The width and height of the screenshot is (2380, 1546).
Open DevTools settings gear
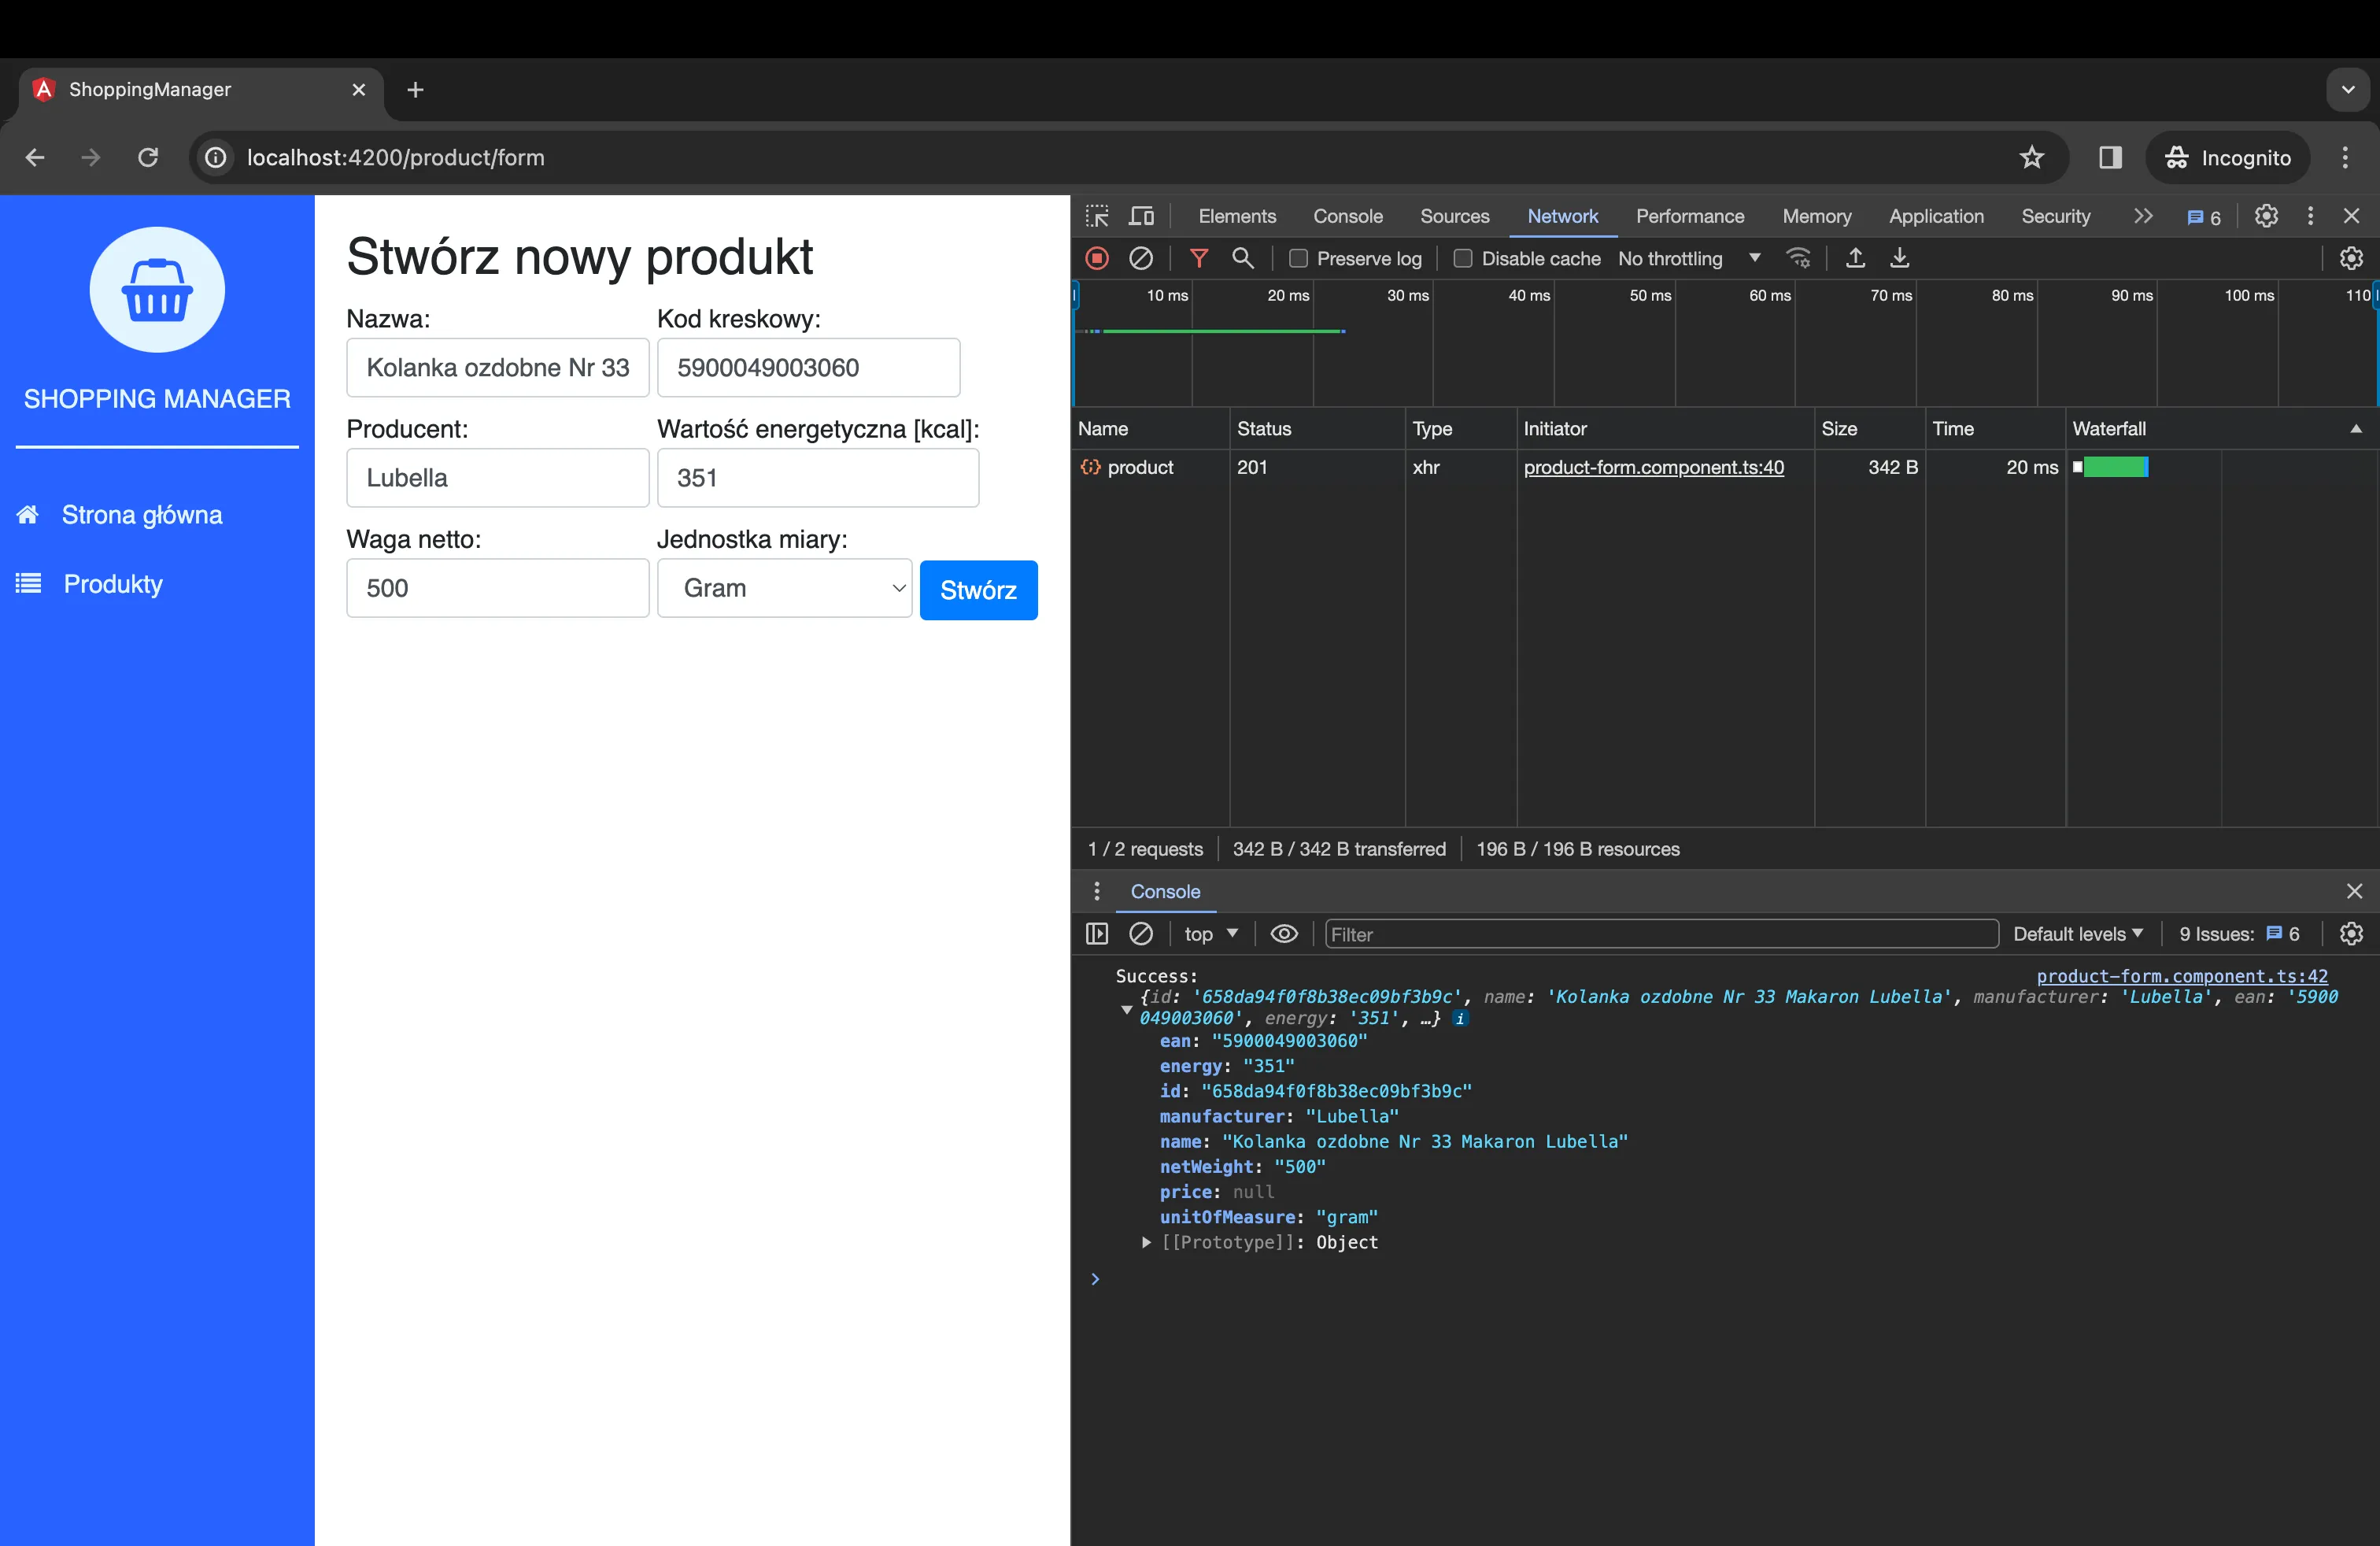(2266, 216)
